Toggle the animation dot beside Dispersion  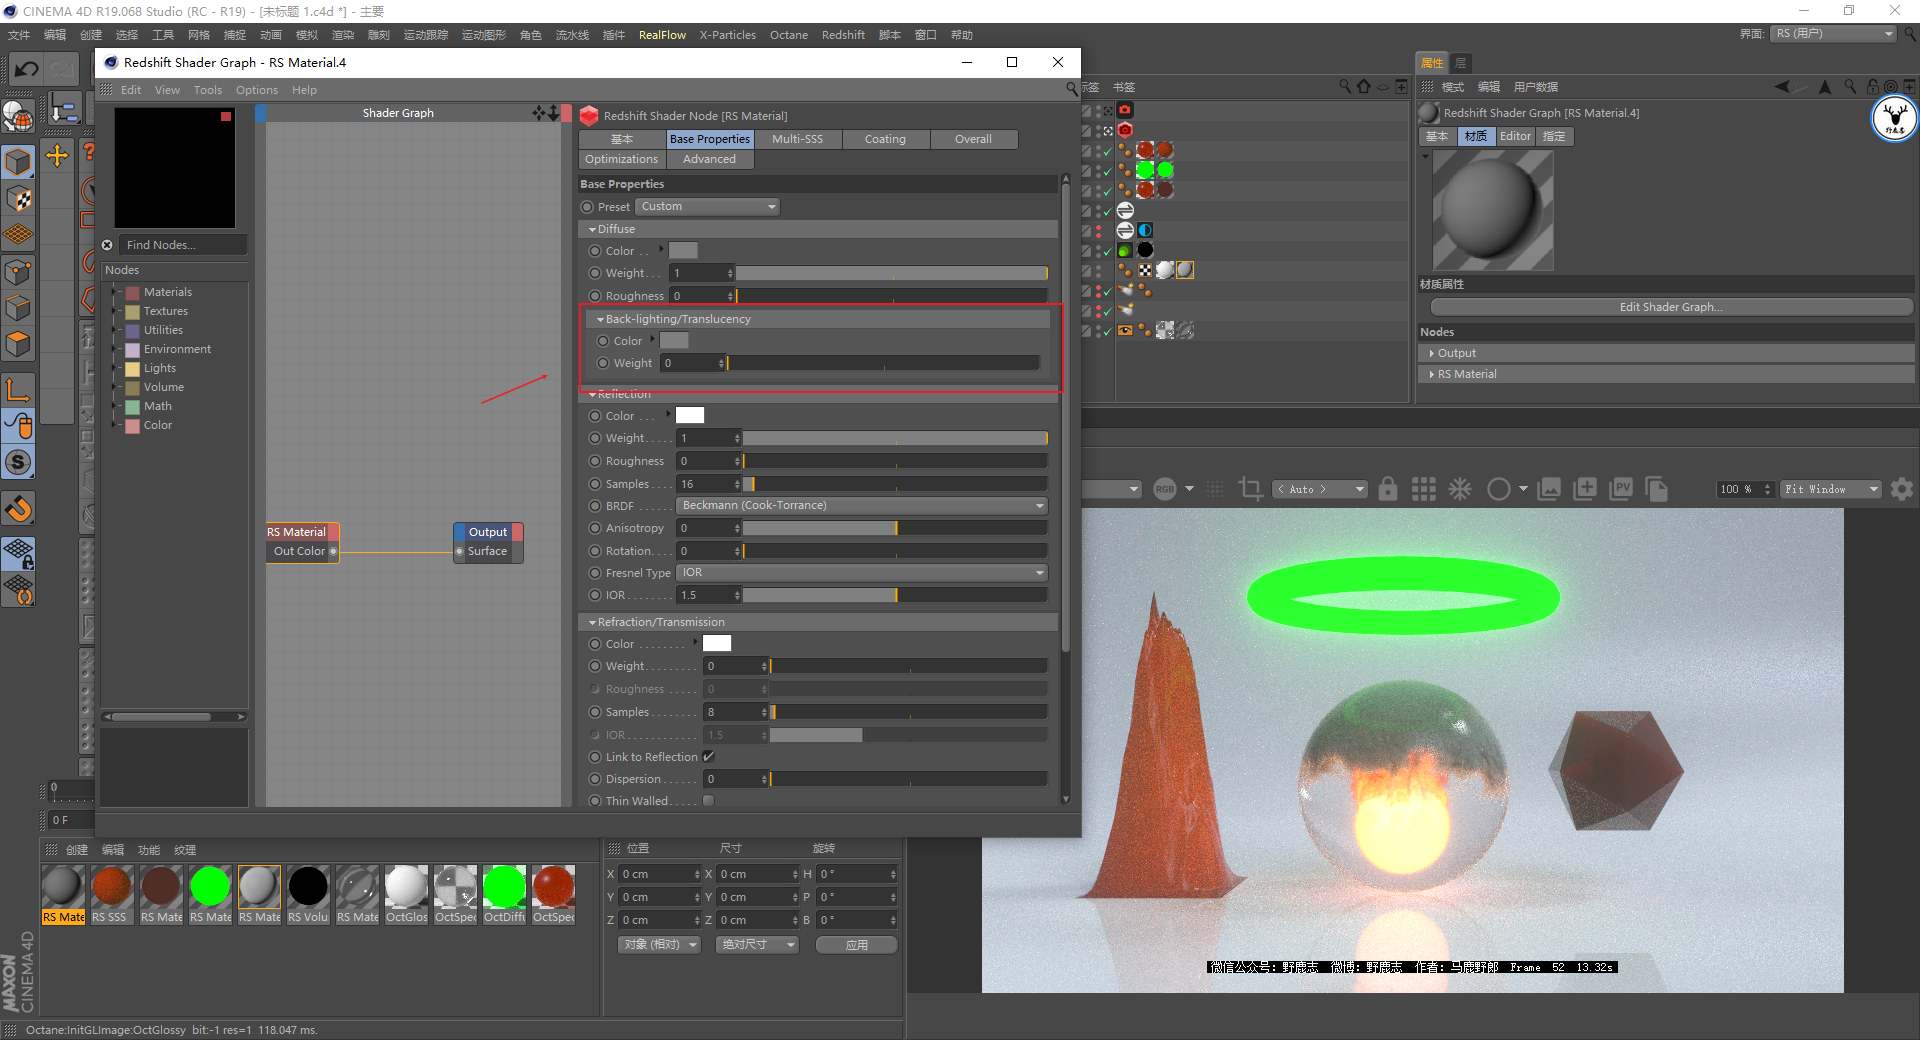[x=595, y=779]
